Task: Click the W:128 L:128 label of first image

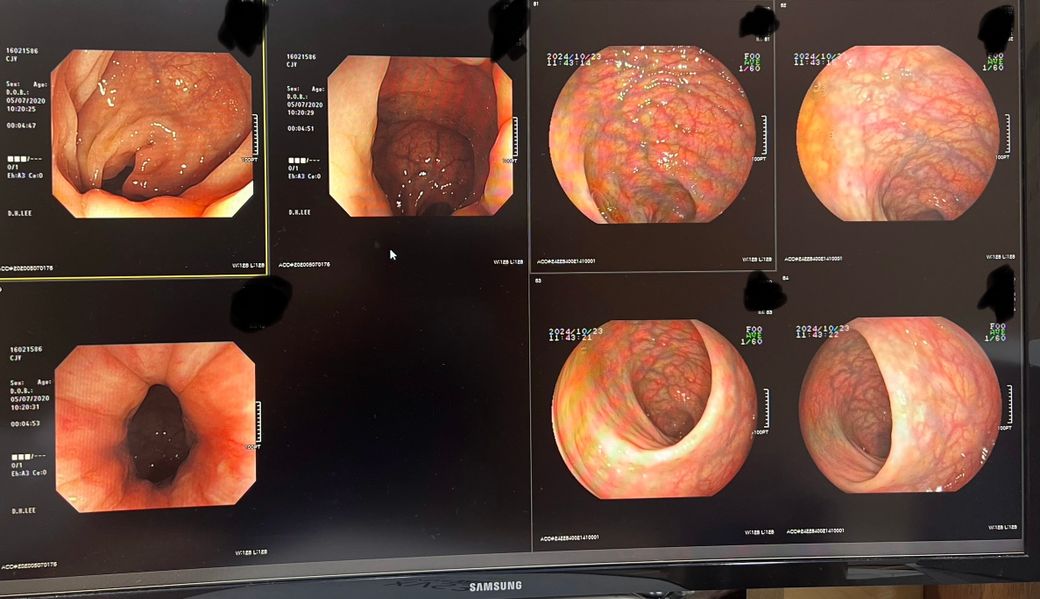Action: click(246, 266)
